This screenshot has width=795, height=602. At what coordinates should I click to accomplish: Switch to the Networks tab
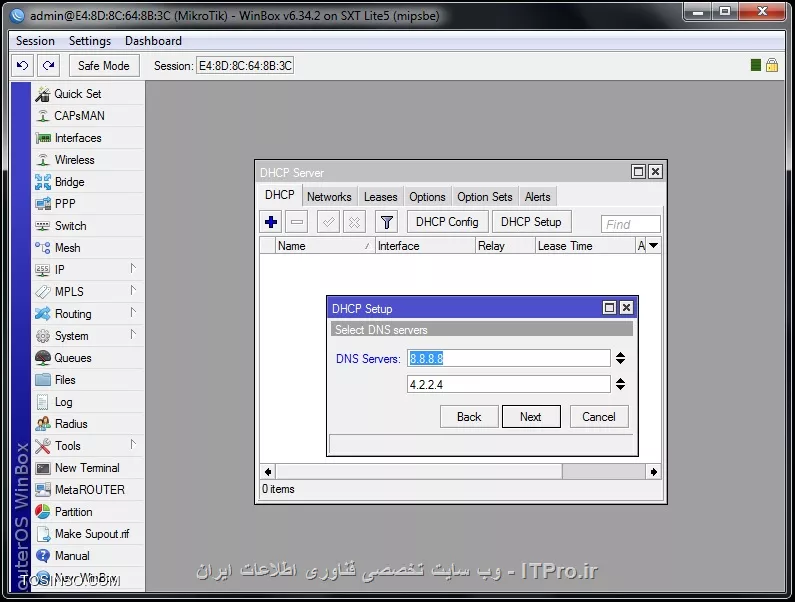[329, 197]
